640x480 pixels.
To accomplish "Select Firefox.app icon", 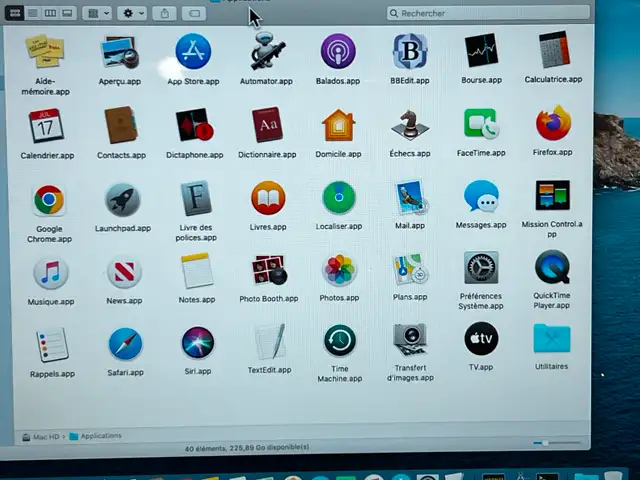I will tap(553, 123).
